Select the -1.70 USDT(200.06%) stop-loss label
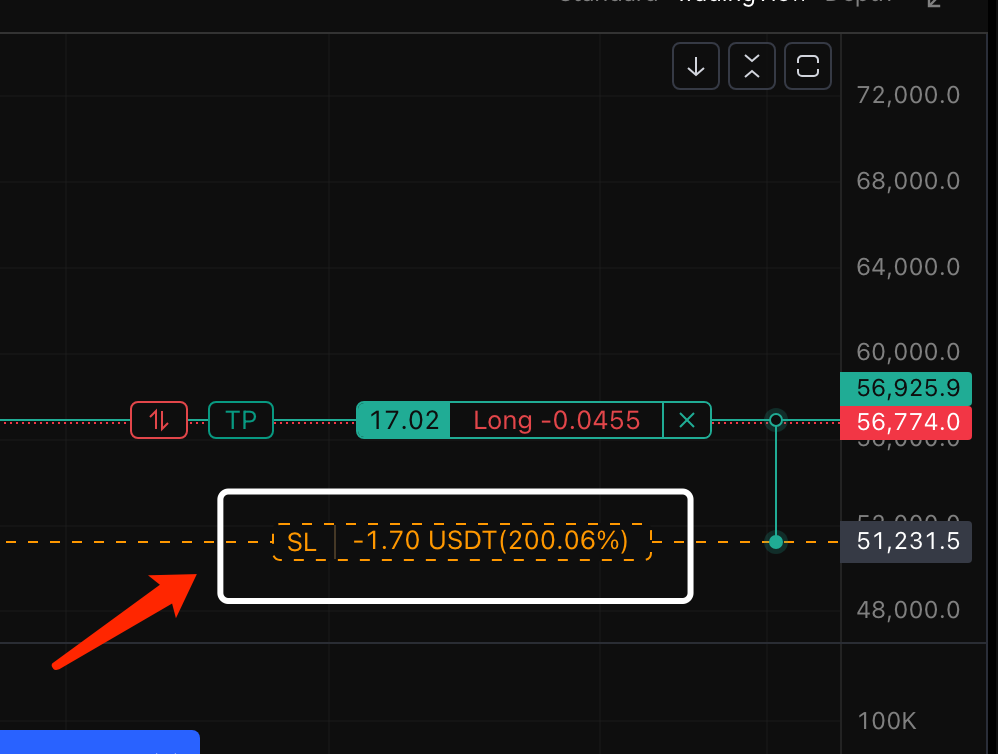This screenshot has width=998, height=754. click(x=491, y=541)
